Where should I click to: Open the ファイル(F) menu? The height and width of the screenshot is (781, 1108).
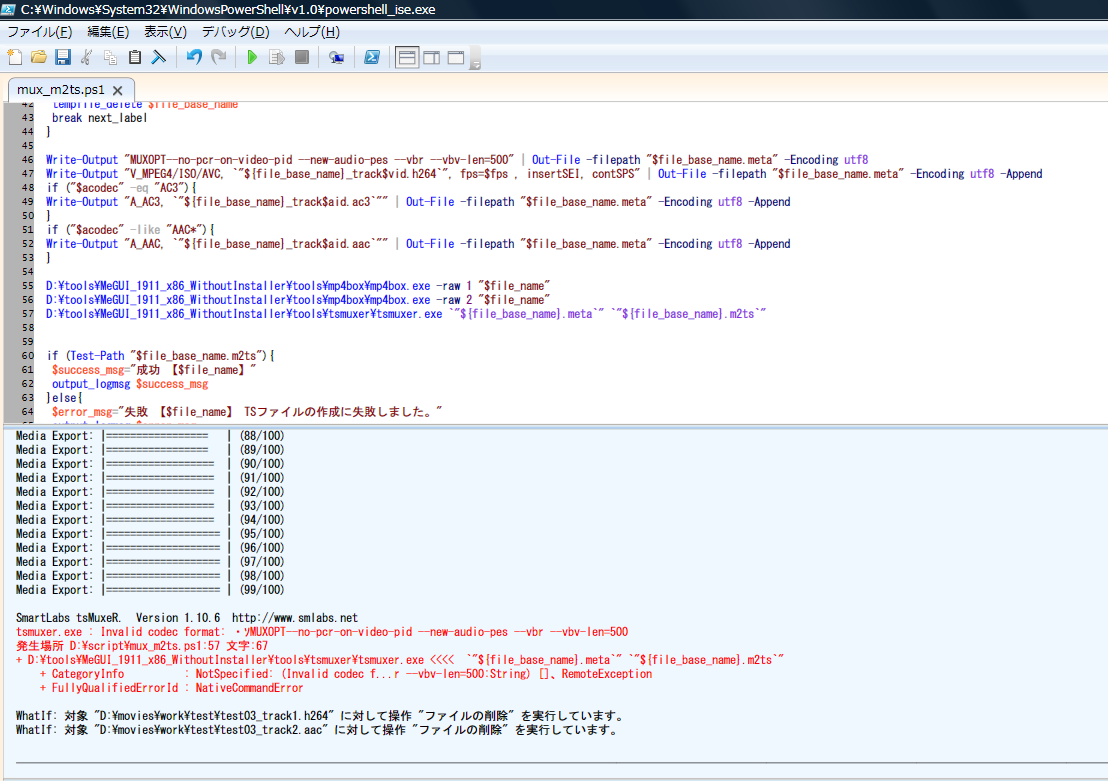(39, 32)
